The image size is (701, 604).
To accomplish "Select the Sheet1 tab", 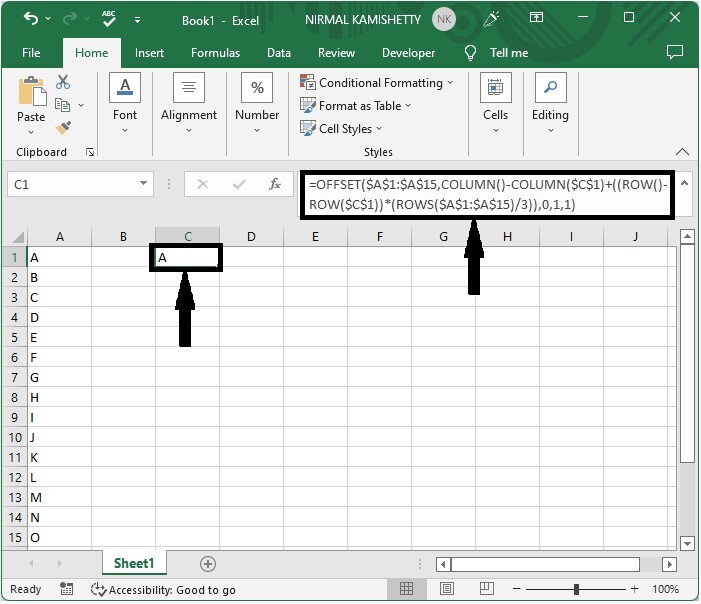I will coord(134,563).
